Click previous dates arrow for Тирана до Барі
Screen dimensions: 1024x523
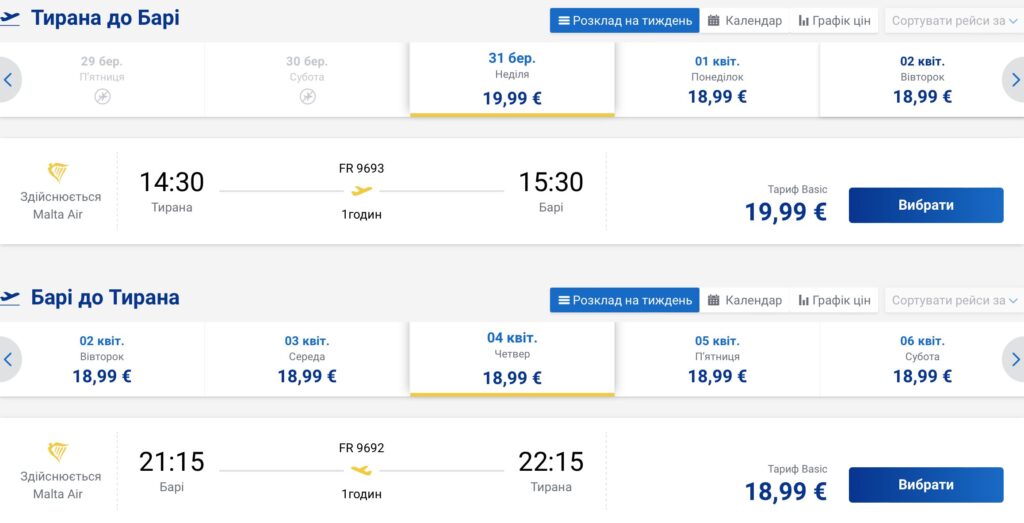pos(8,80)
